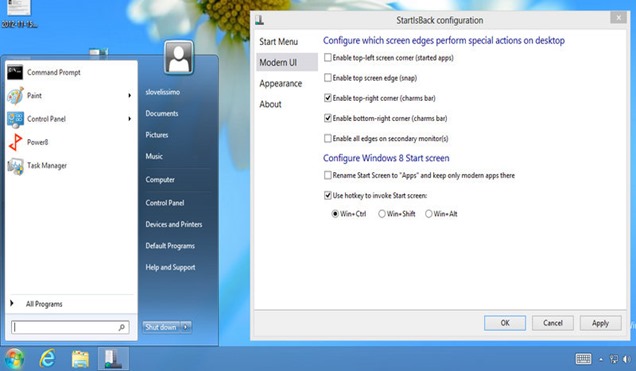Click the volume speaker tray icon
The width and height of the screenshot is (636, 371).
click(x=626, y=359)
